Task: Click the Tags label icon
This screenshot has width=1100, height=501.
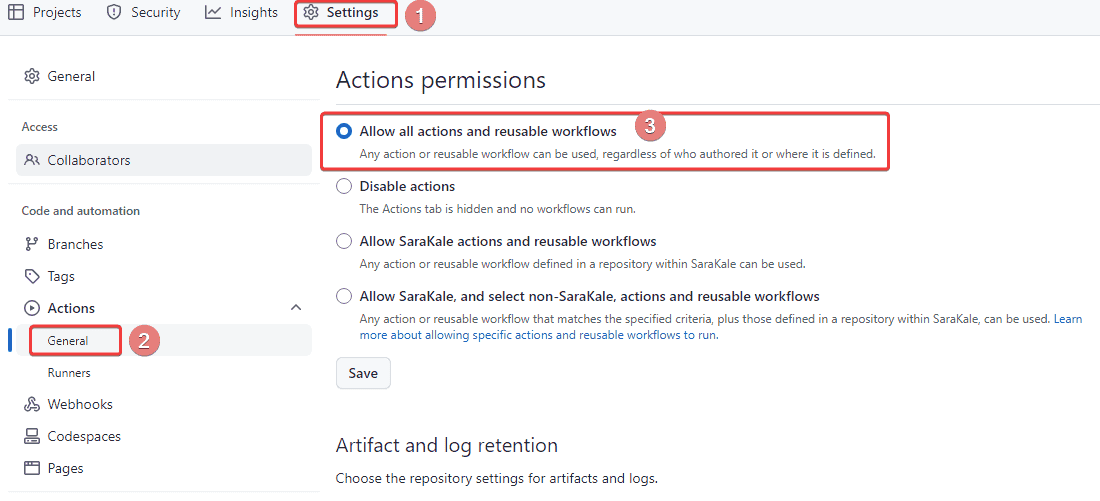Action: (32, 276)
